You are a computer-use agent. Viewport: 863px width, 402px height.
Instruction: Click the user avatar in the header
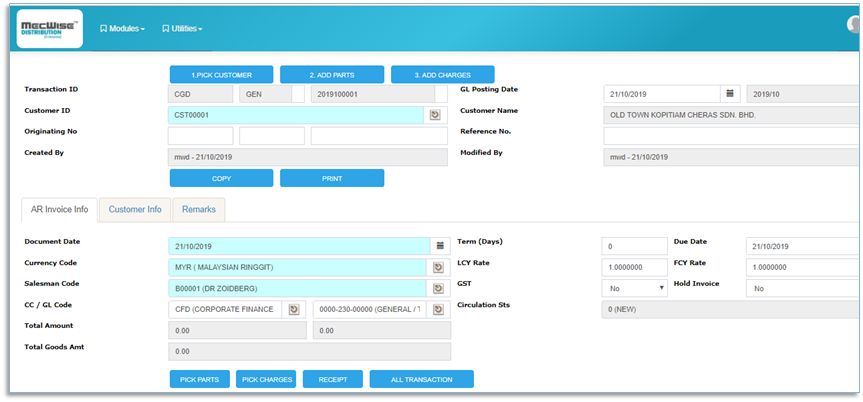click(855, 25)
